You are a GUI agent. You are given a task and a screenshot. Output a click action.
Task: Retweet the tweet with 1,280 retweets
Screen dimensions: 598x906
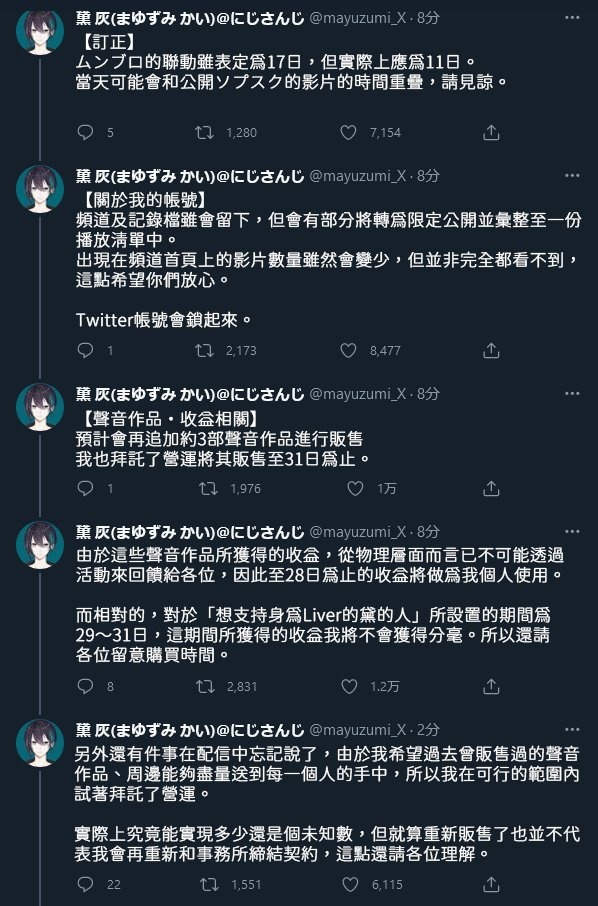[x=205, y=132]
